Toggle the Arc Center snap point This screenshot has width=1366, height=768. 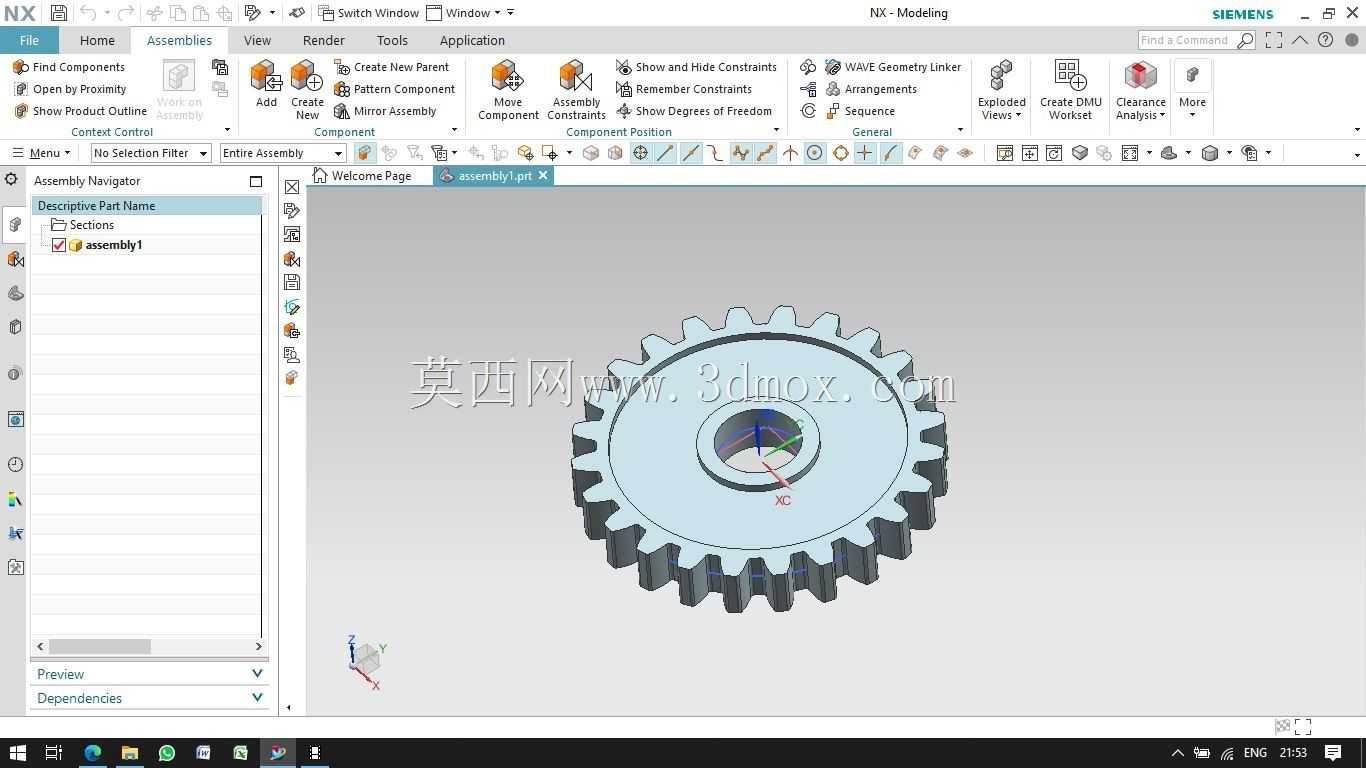point(815,153)
